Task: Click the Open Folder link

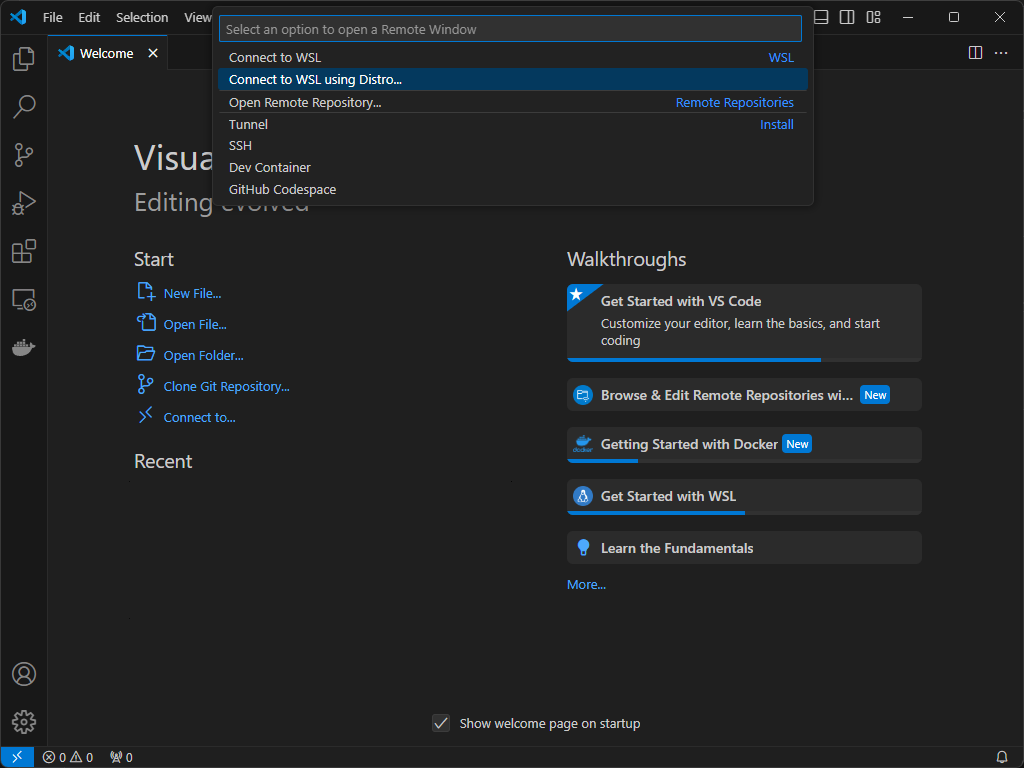Action: click(203, 355)
